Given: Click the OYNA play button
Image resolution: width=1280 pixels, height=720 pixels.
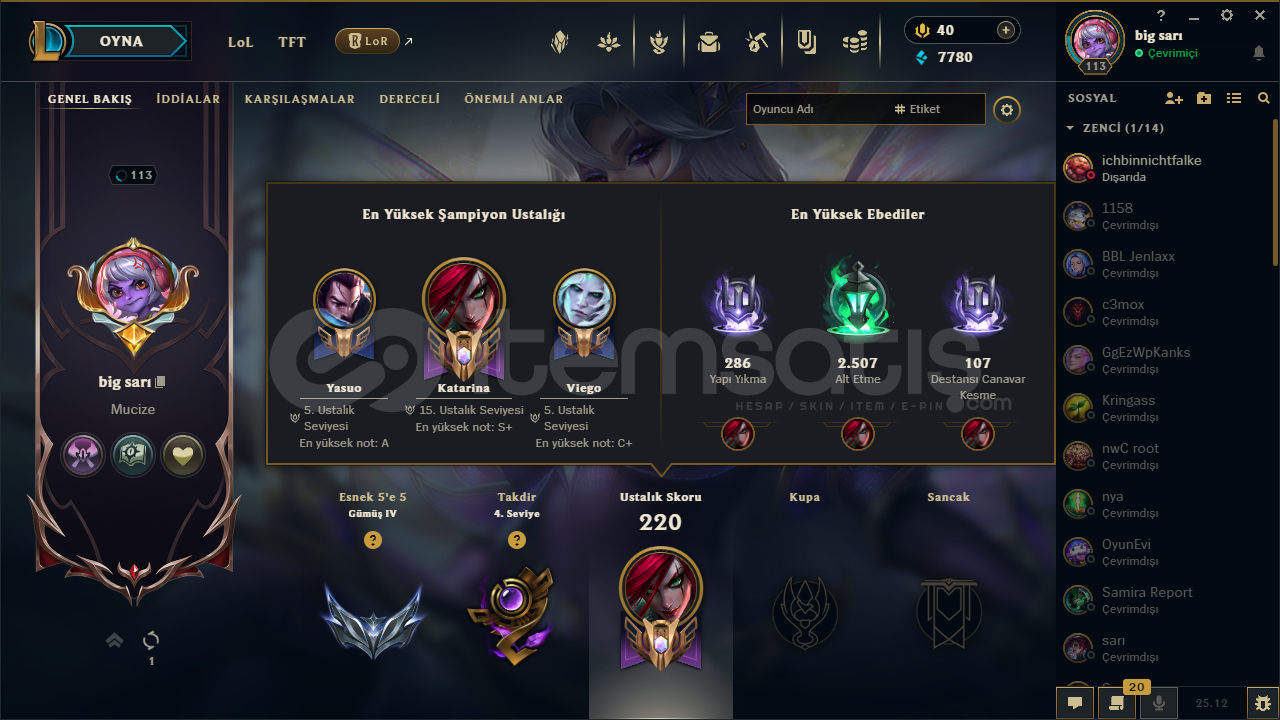Looking at the screenshot, I should (121, 41).
